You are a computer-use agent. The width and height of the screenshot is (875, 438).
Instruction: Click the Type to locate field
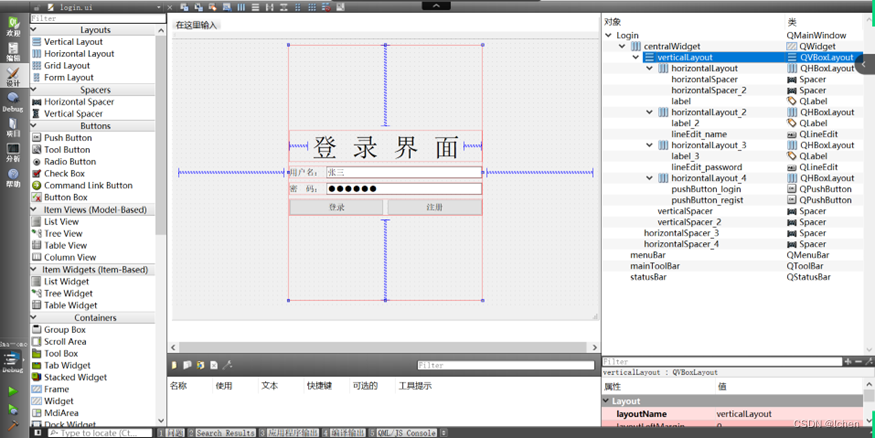click(x=100, y=432)
